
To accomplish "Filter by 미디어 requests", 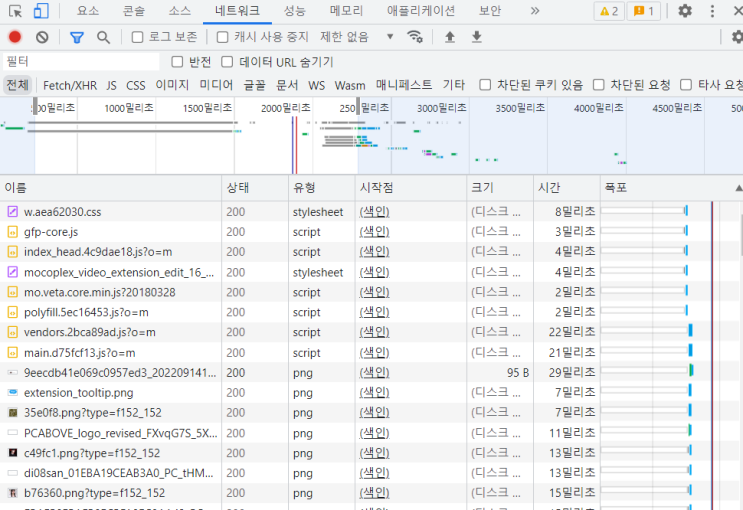I will pyautogui.click(x=216, y=85).
